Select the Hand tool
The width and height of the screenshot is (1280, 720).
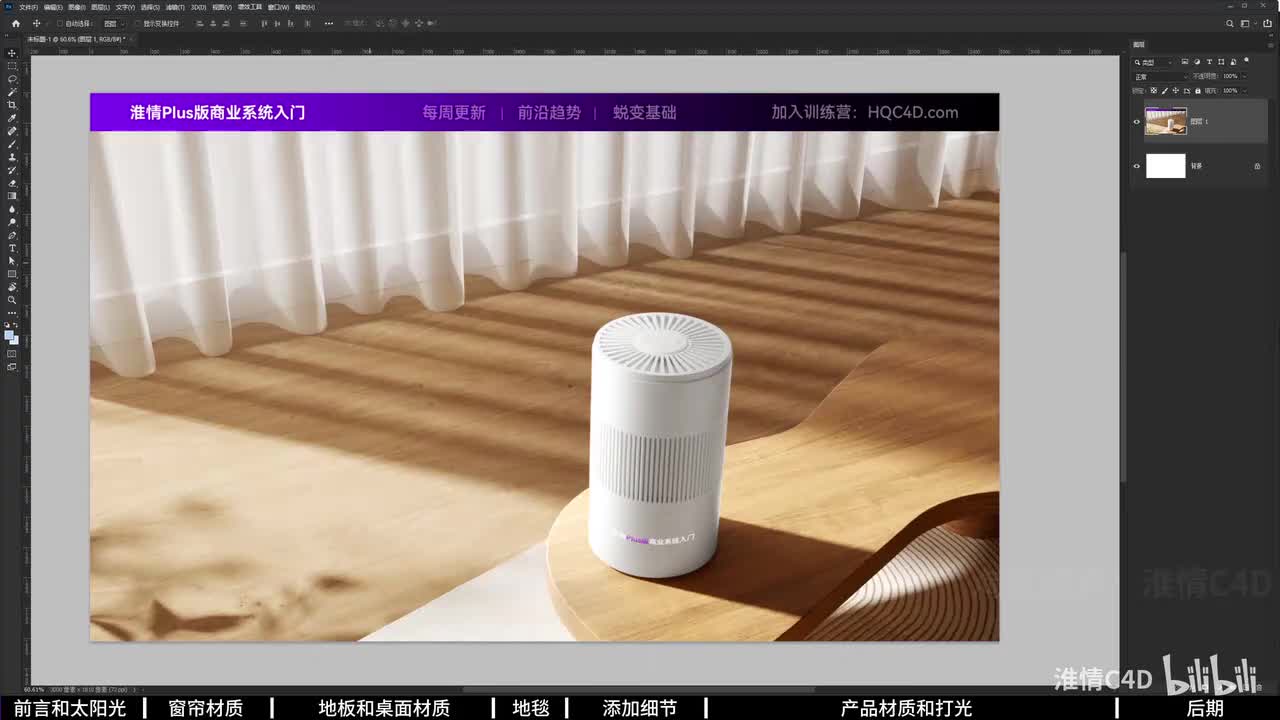[12, 287]
